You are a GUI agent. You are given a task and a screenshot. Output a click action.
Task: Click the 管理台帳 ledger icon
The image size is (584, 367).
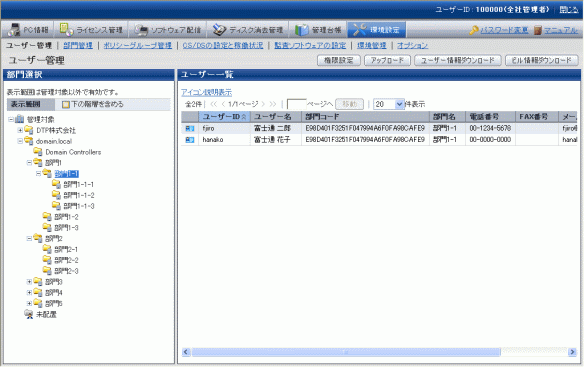302,30
